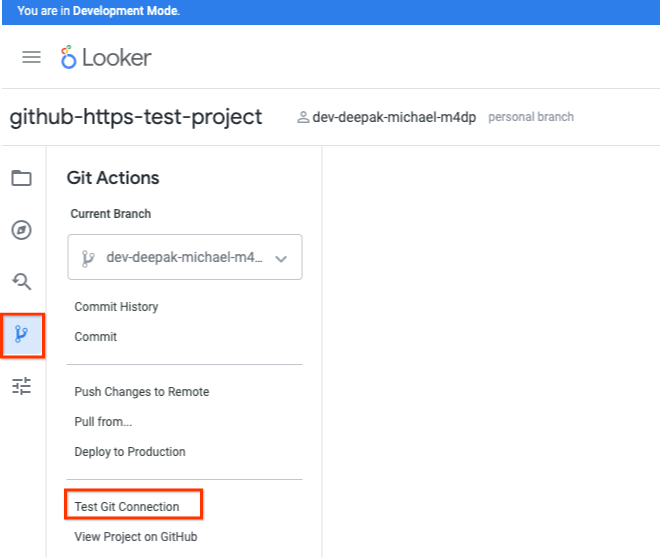Click the user icon beside branch name
Image resolution: width=660 pixels, height=558 pixels.
pyautogui.click(x=303, y=117)
